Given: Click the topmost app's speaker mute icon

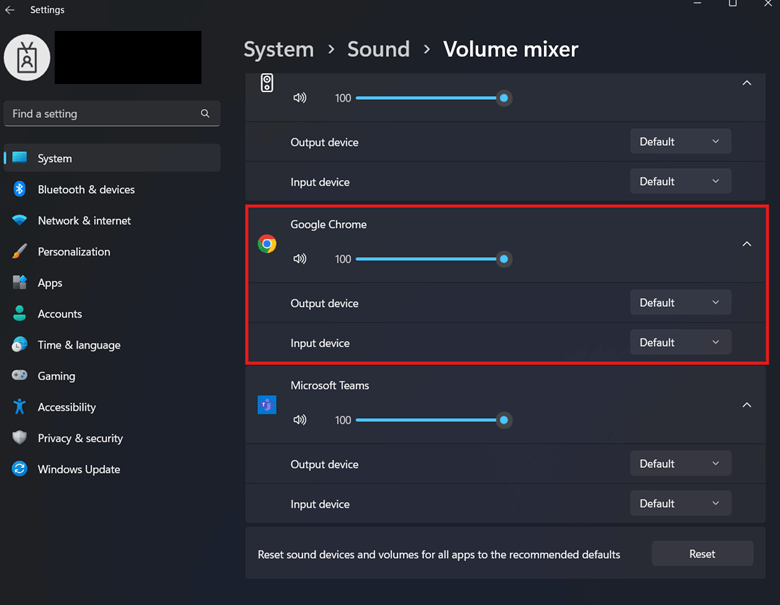Looking at the screenshot, I should tap(300, 98).
